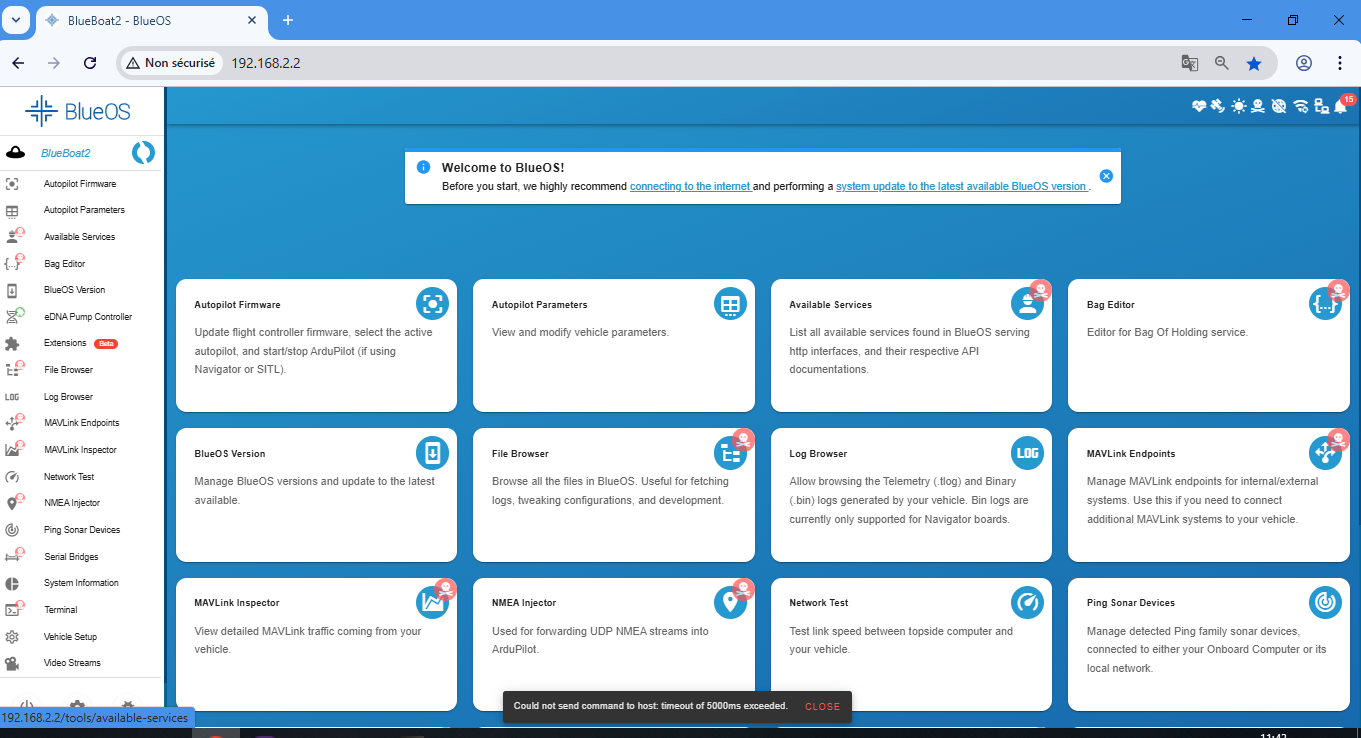Toggle light/dark theme with sun icon
The image size is (1361, 738).
pyautogui.click(x=1239, y=106)
